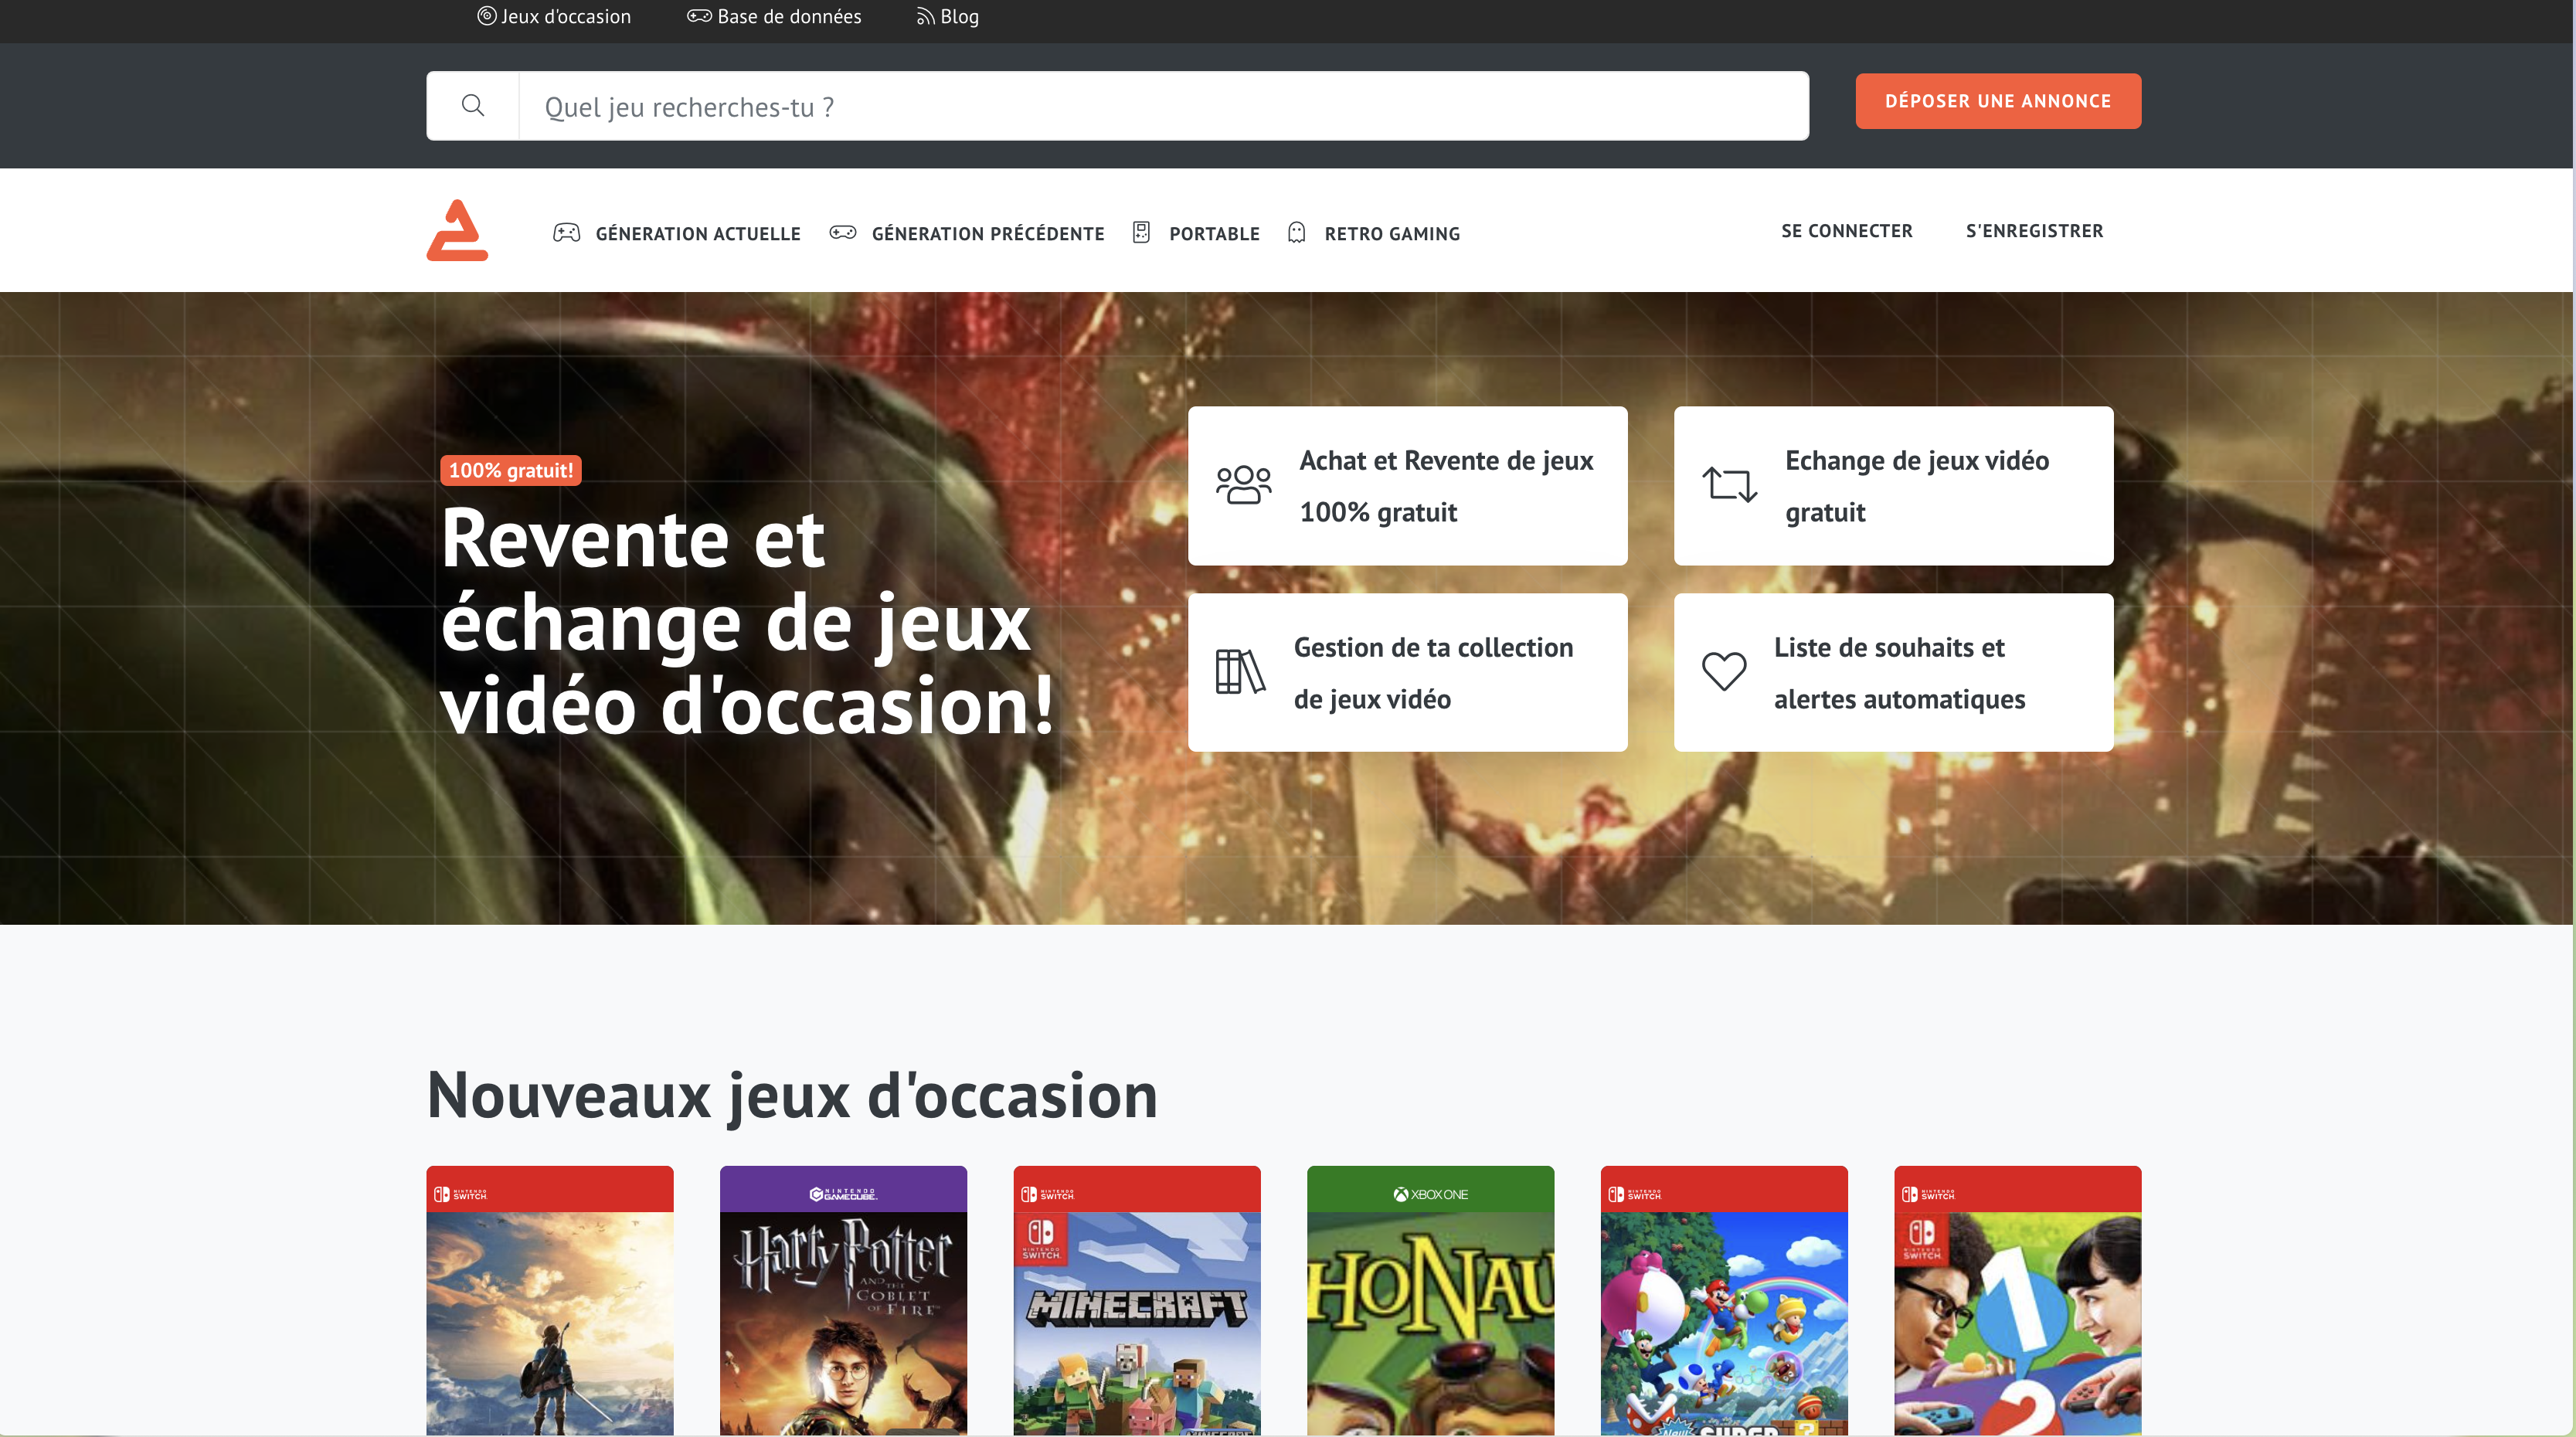This screenshot has height=1437, width=2576.
Task: Click the heart icon in Liste de souhaits card
Action: [x=1724, y=671]
